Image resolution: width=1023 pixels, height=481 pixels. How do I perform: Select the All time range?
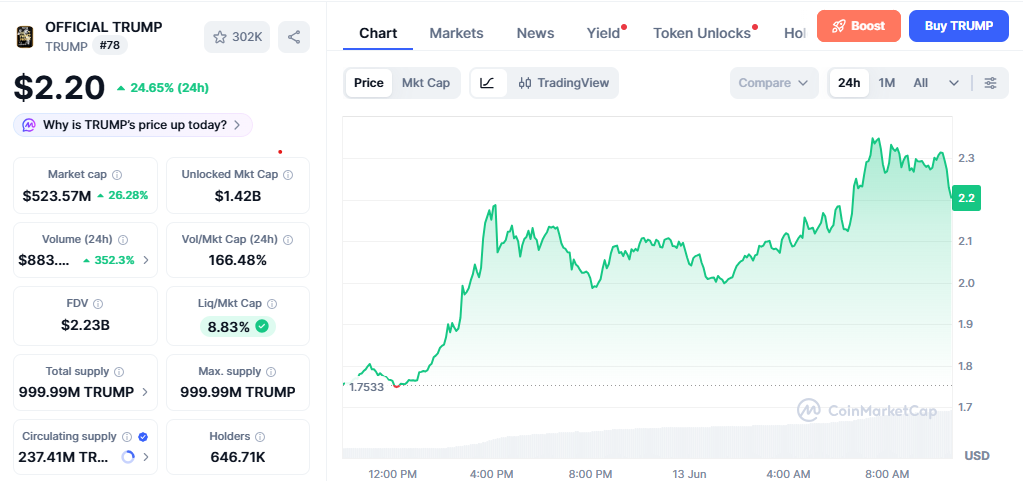[x=921, y=83]
